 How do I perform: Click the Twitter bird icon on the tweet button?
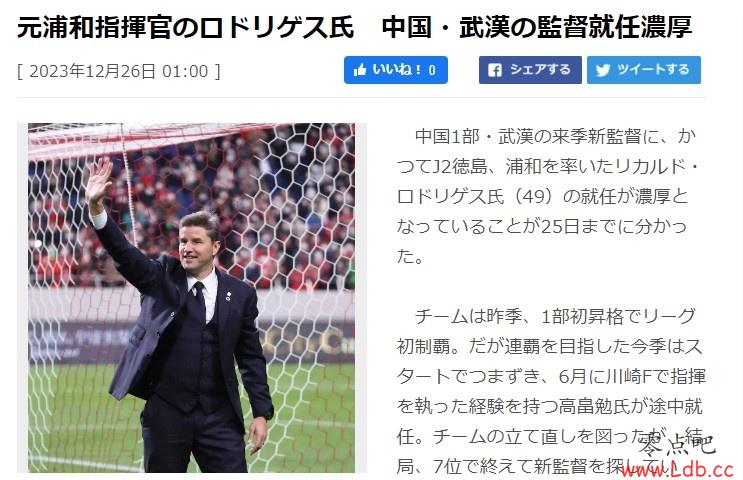tap(603, 70)
